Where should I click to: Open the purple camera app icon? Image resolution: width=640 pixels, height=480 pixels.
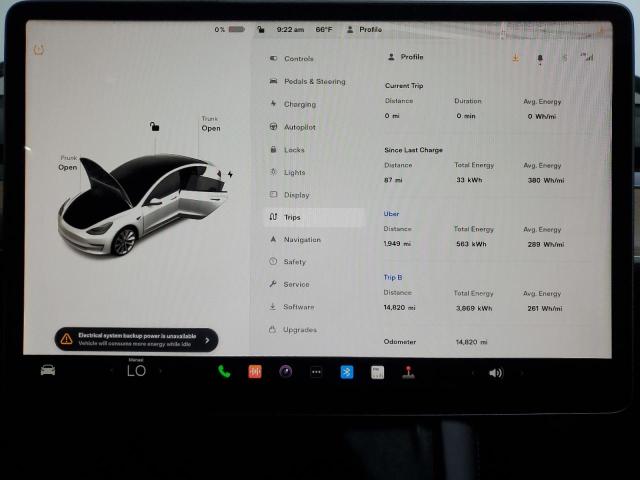(x=286, y=372)
